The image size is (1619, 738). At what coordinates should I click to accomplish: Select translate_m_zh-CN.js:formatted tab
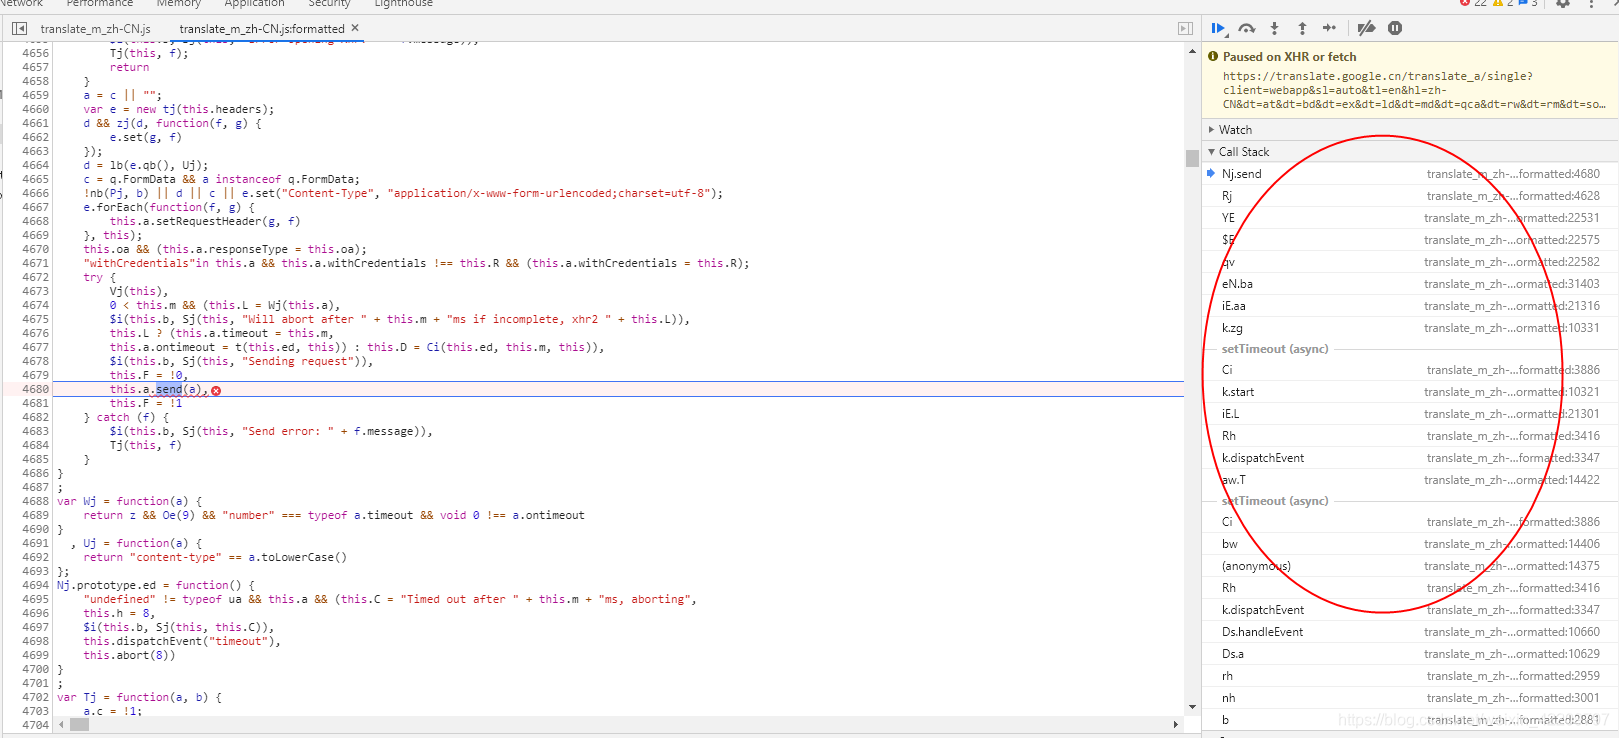pyautogui.click(x=262, y=29)
